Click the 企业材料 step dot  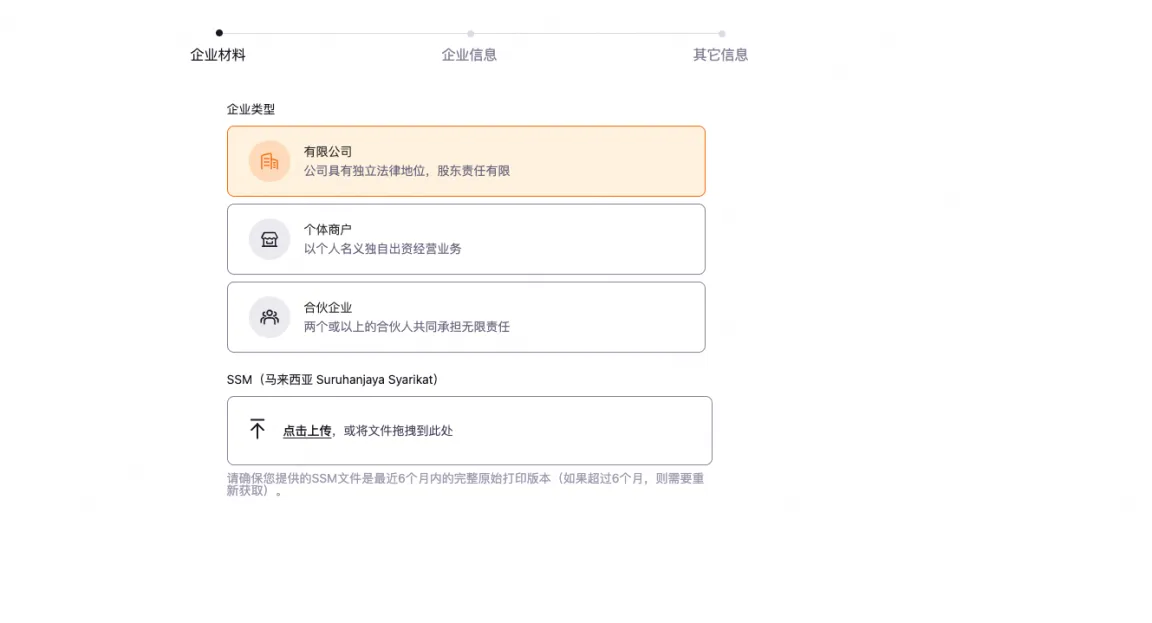tap(219, 33)
